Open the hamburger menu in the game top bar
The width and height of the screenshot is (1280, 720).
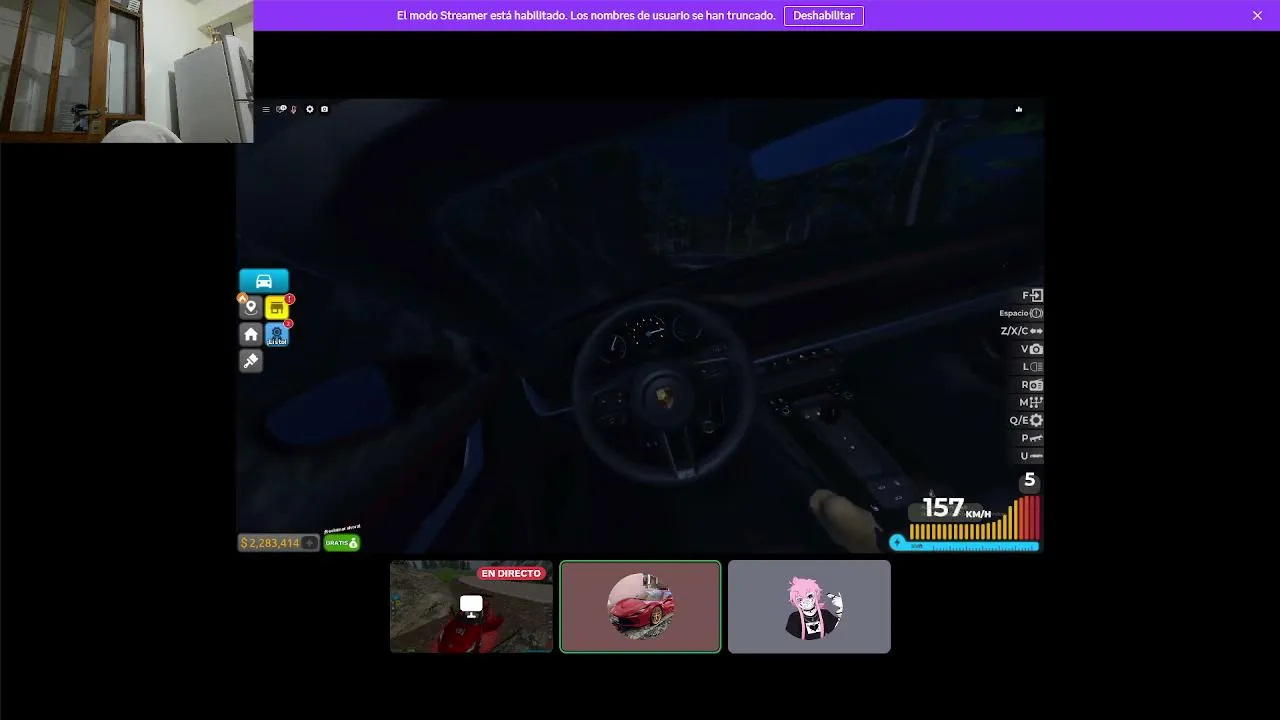click(266, 109)
